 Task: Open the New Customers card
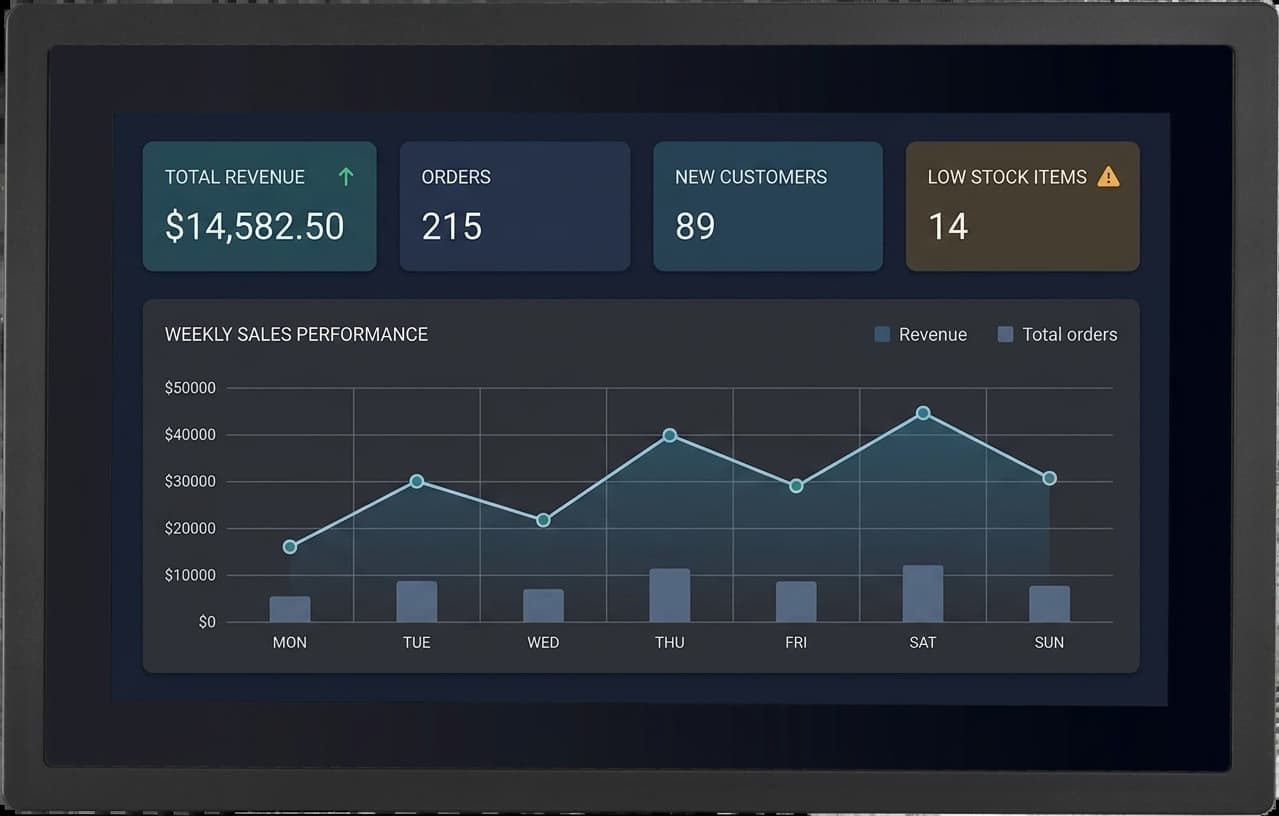pos(768,206)
